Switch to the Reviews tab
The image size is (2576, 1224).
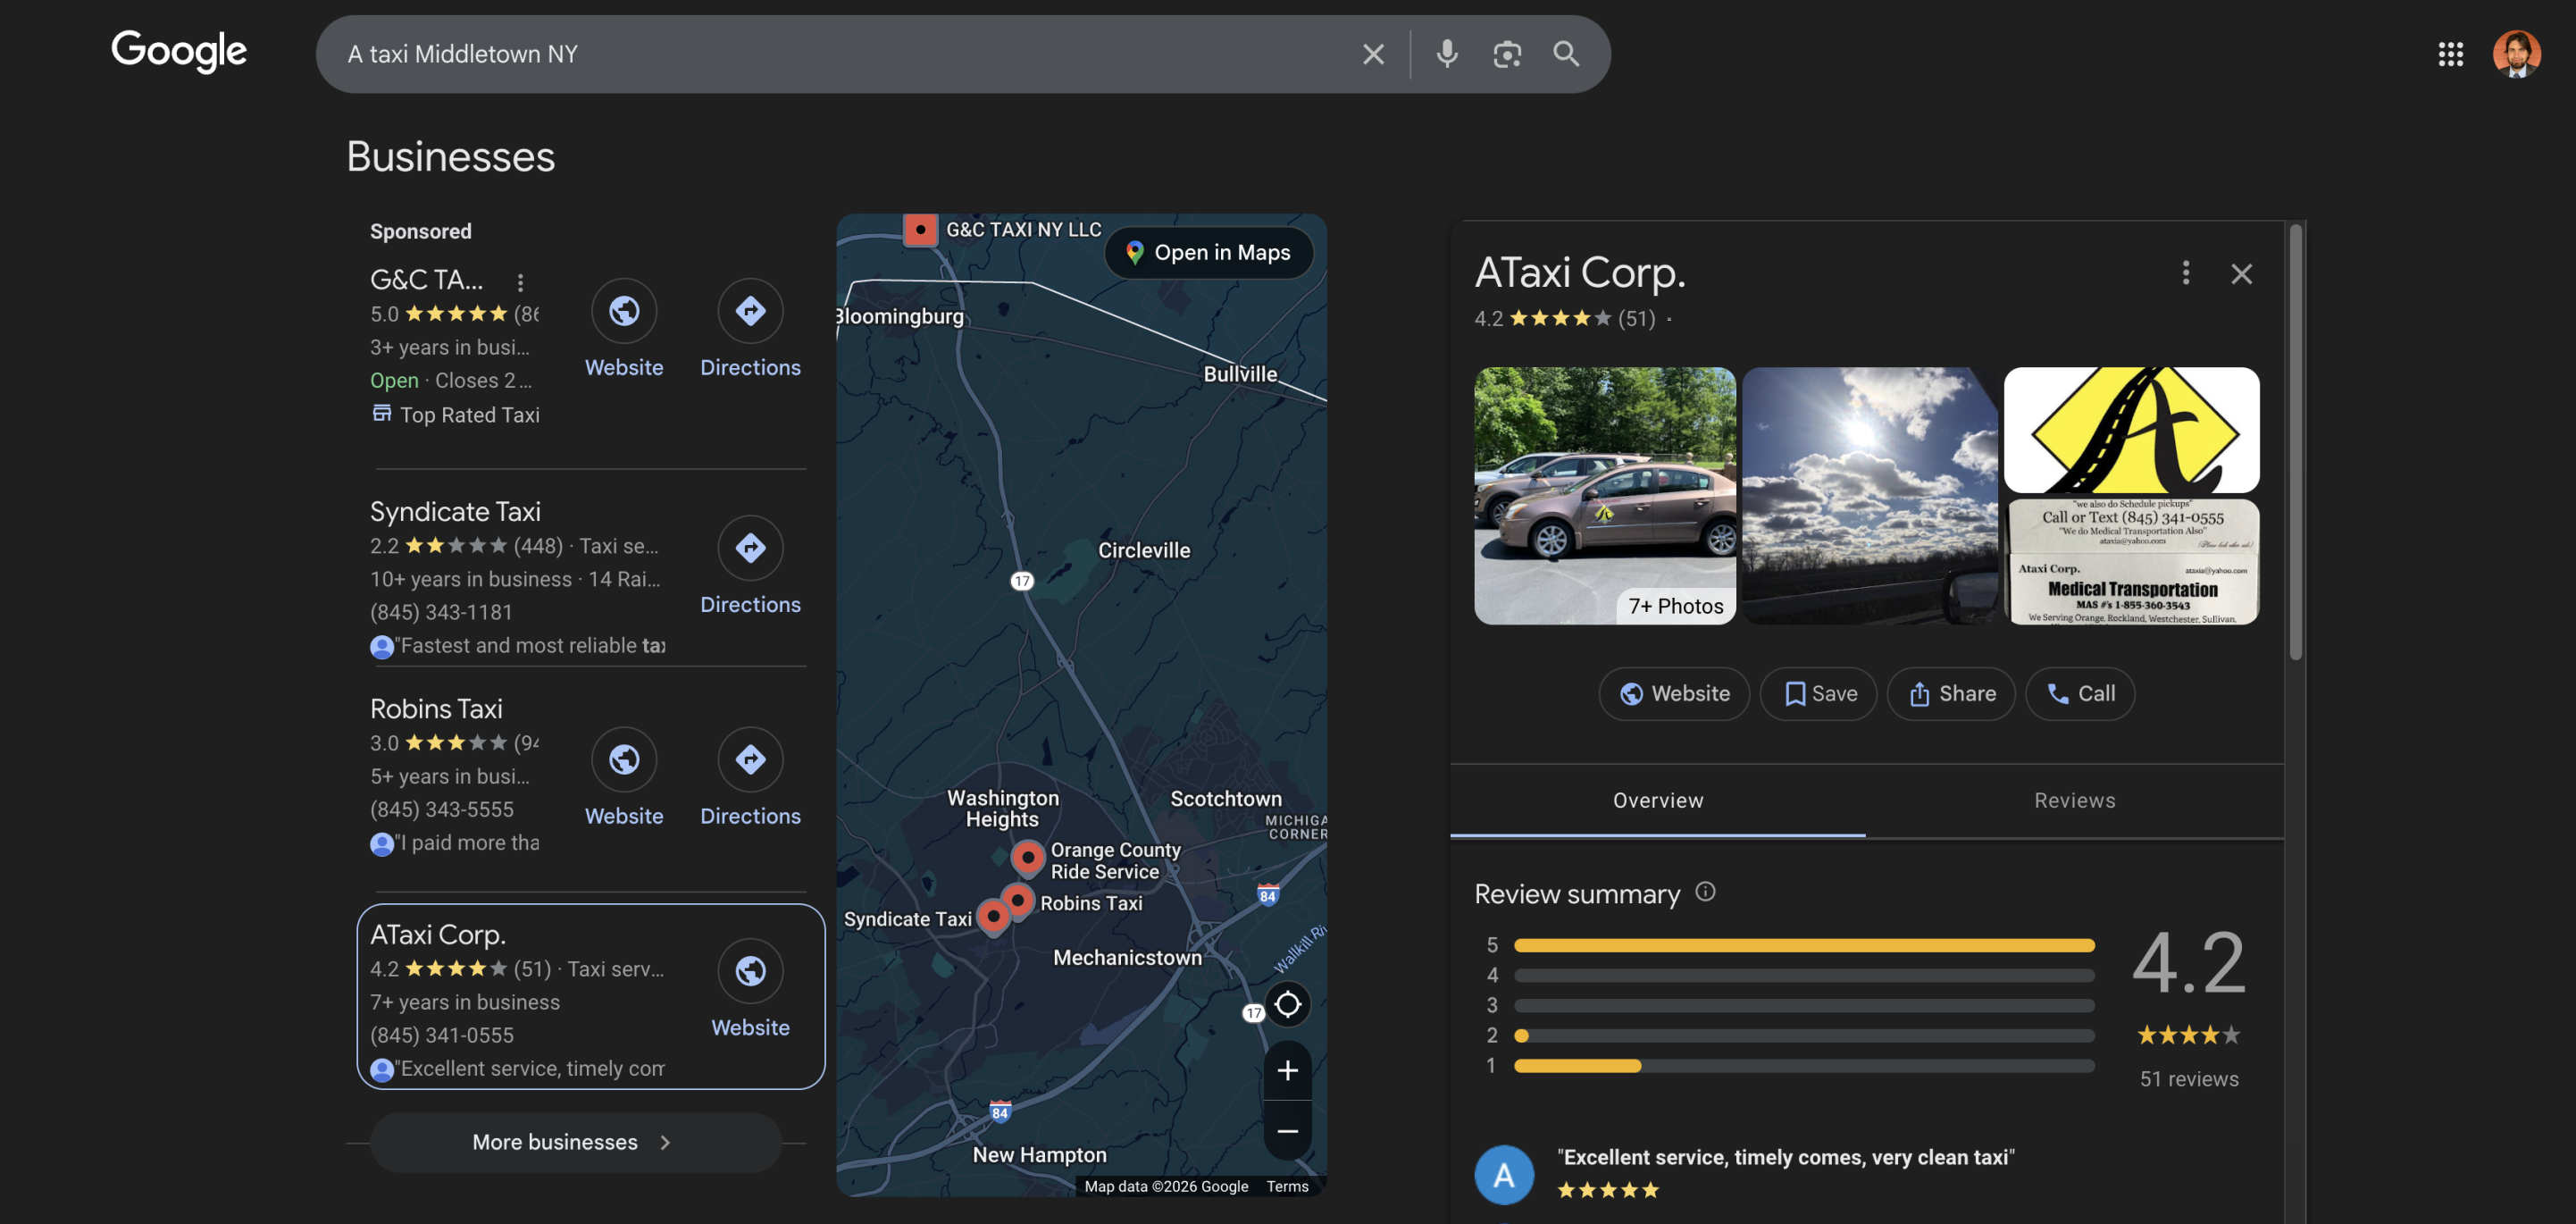[2074, 800]
